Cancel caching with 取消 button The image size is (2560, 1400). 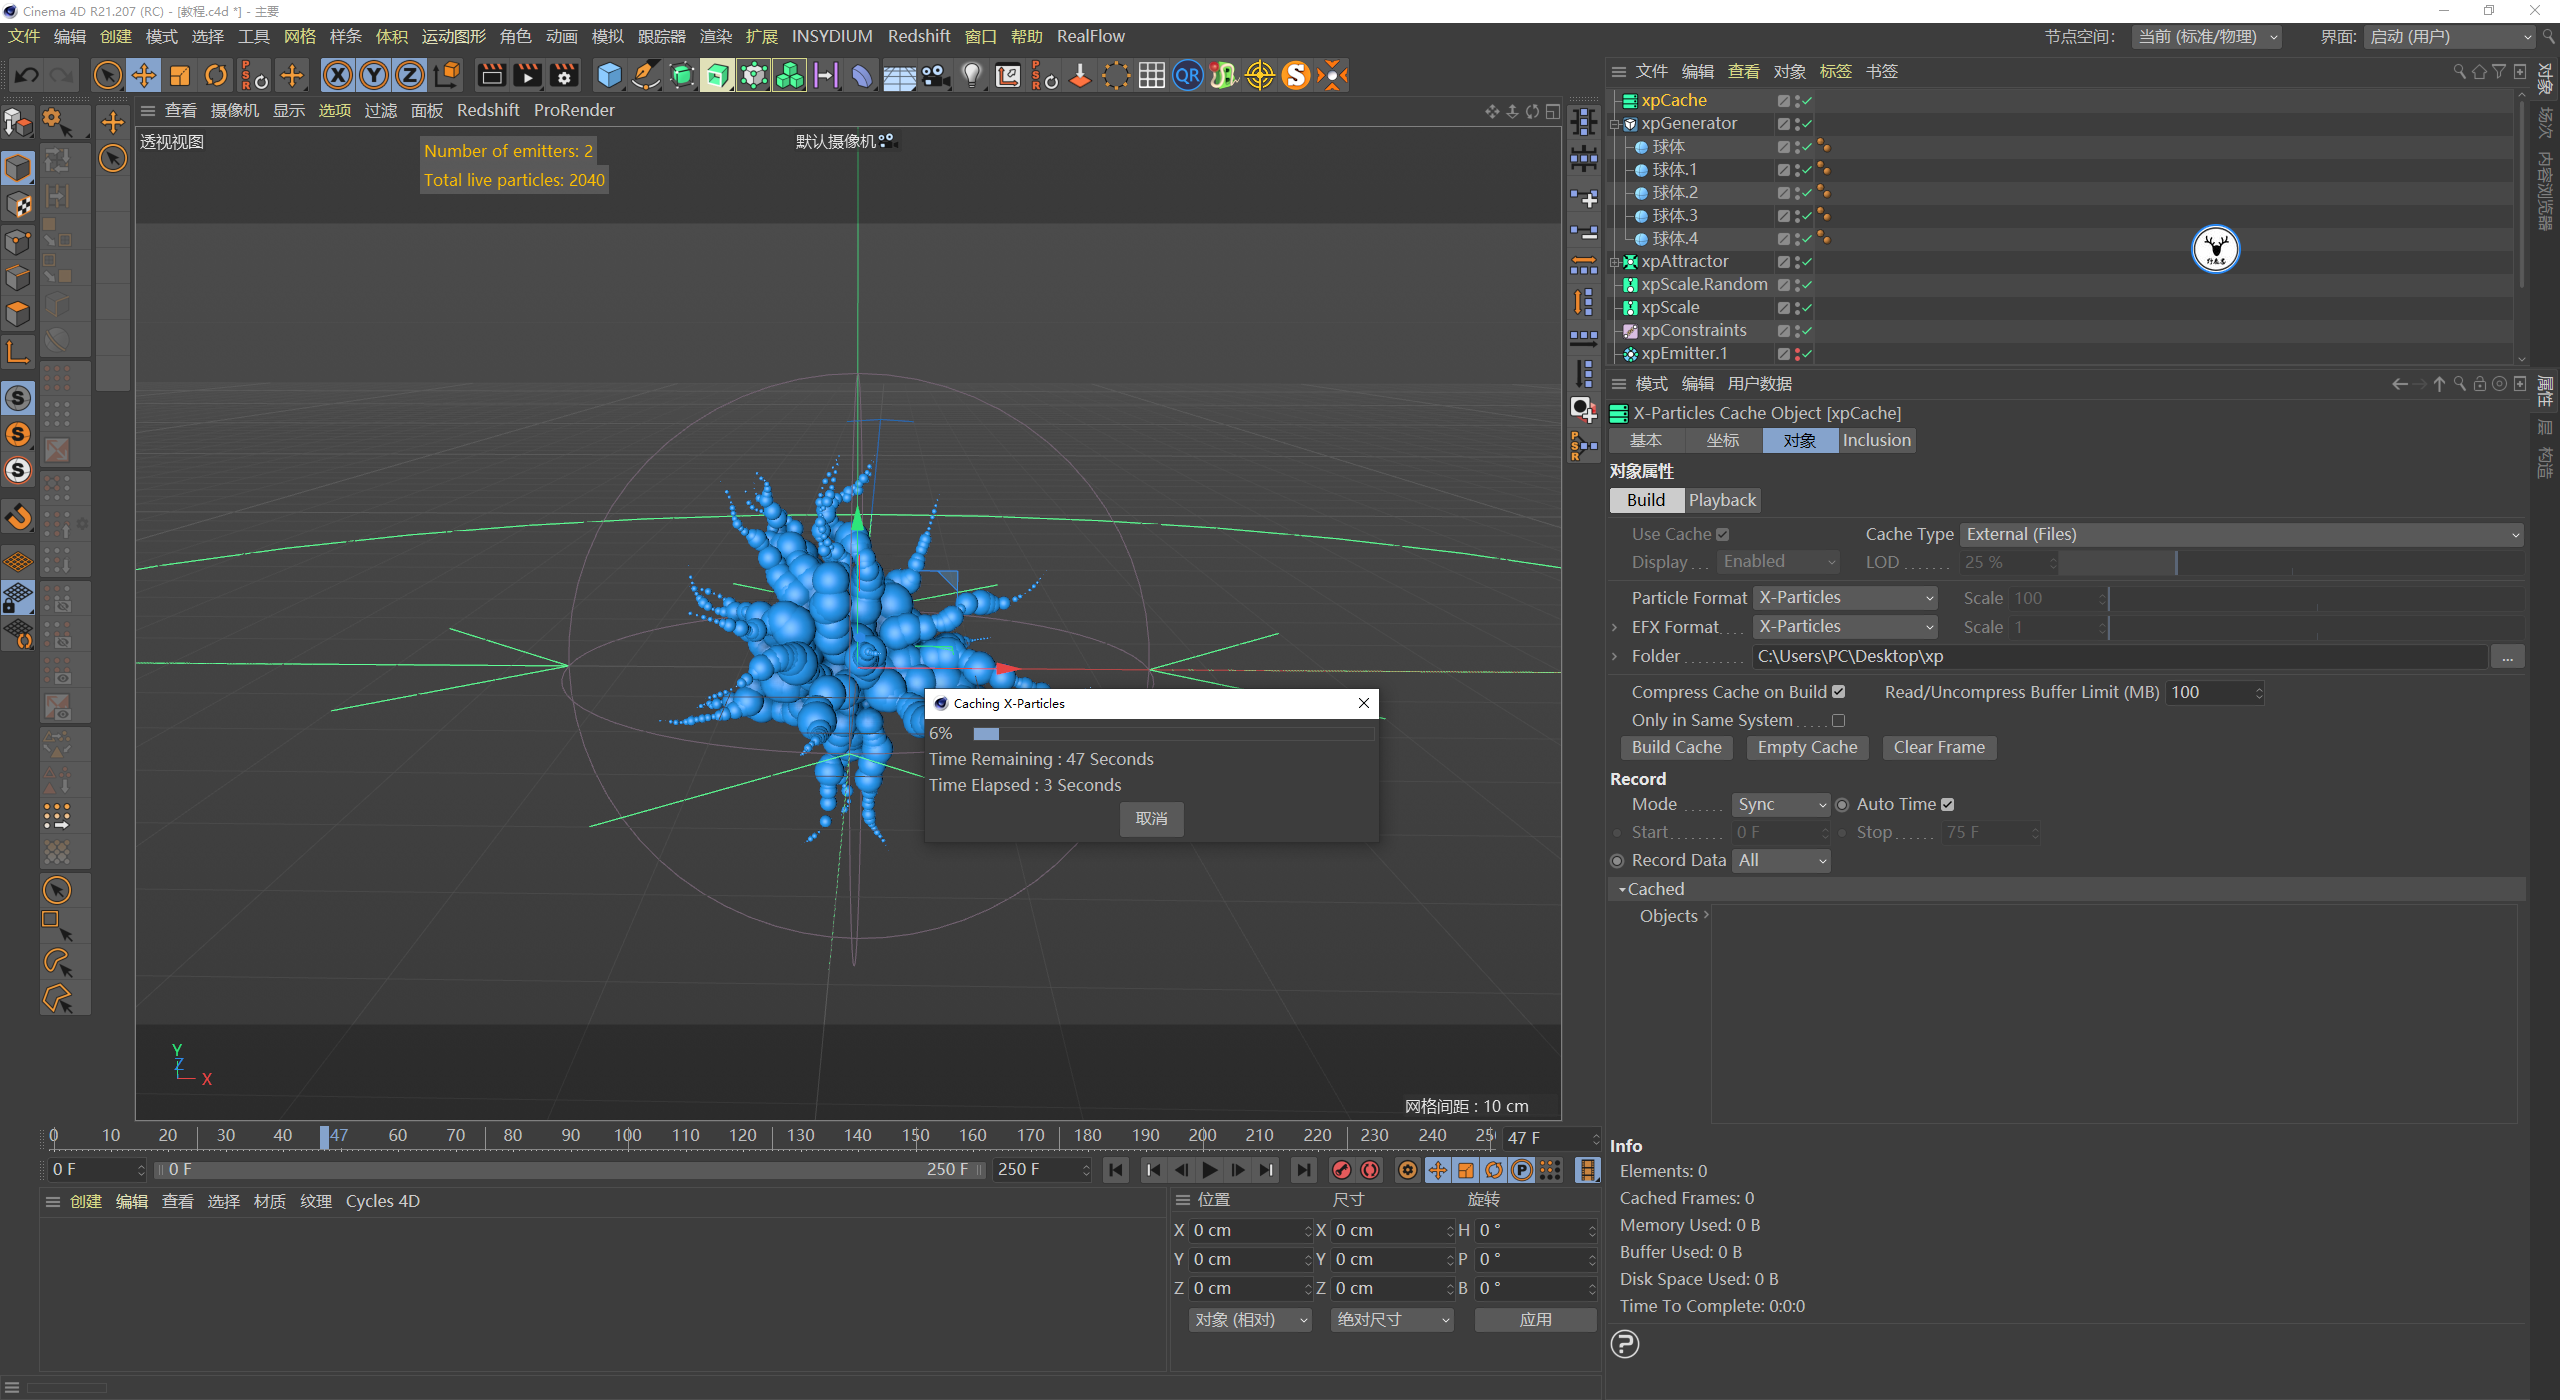click(x=1151, y=819)
